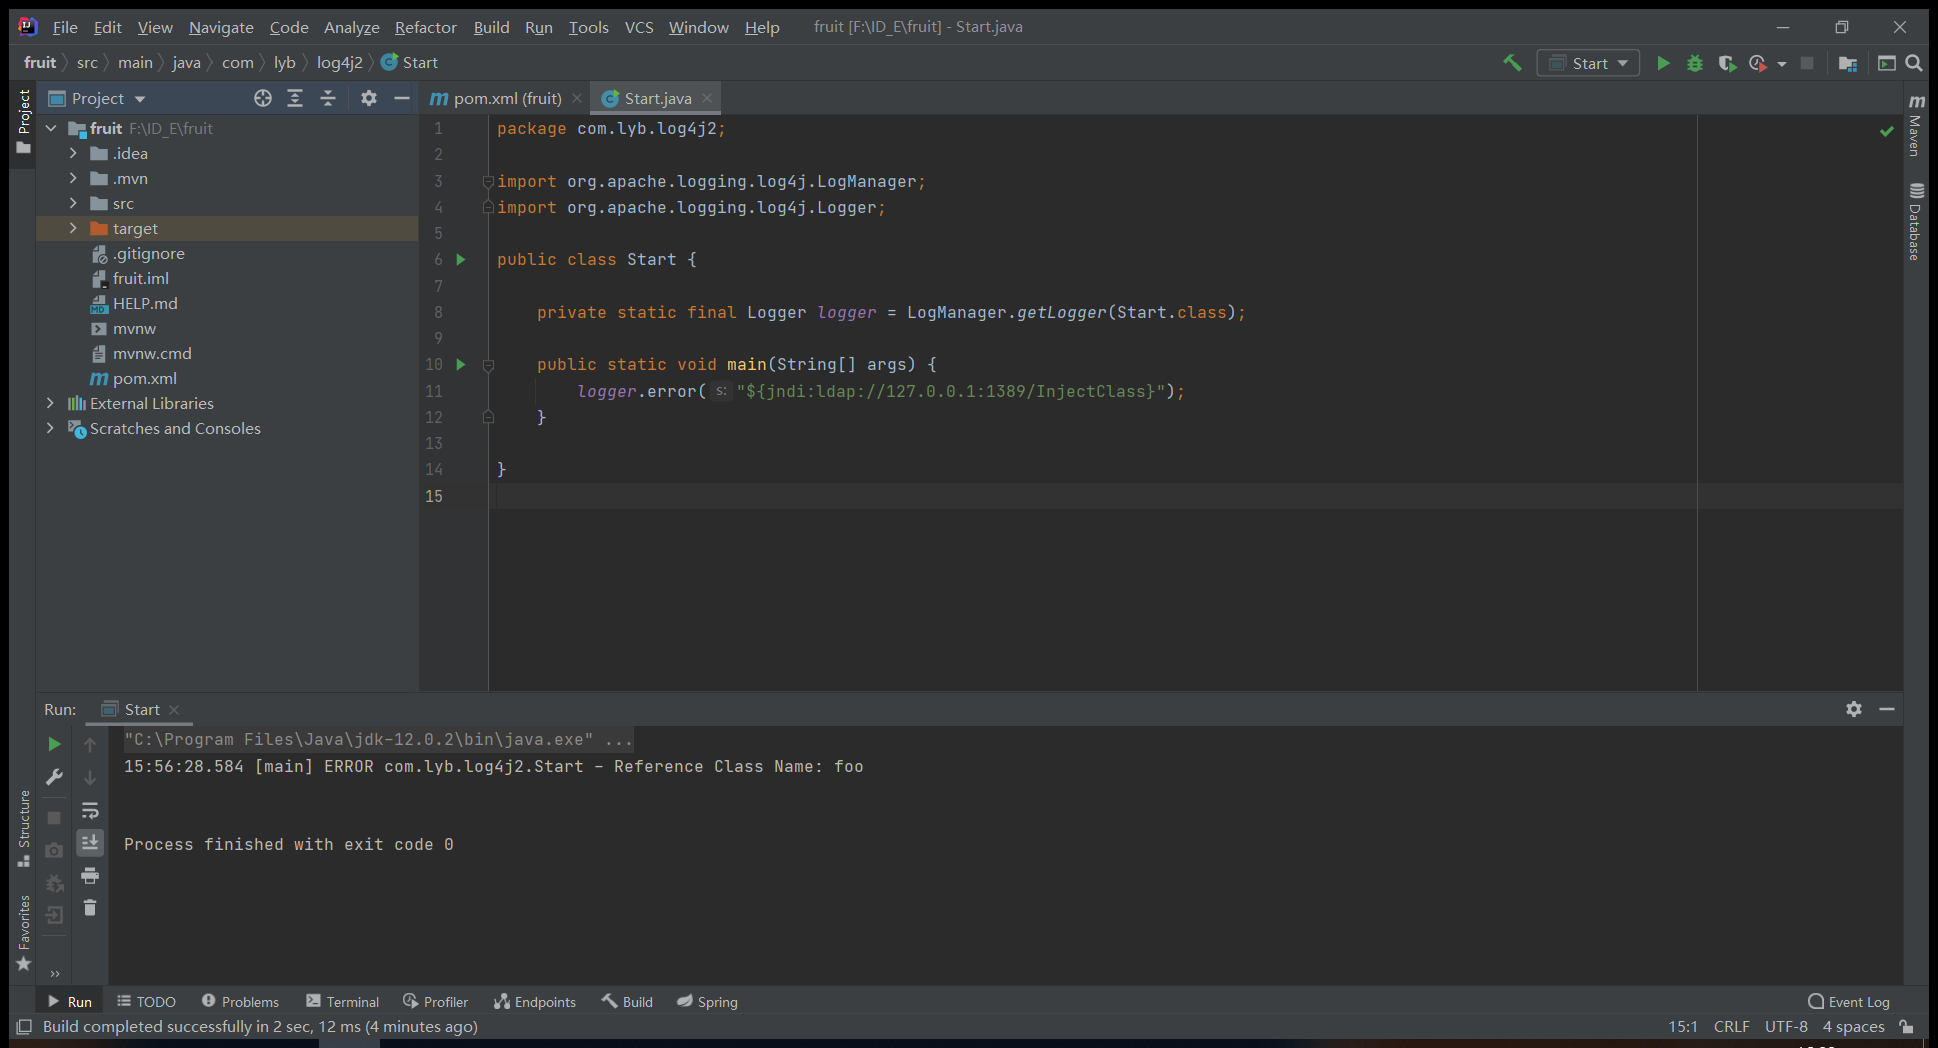Run Start with coverage icon
Image resolution: width=1938 pixels, height=1048 pixels.
pyautogui.click(x=1727, y=63)
